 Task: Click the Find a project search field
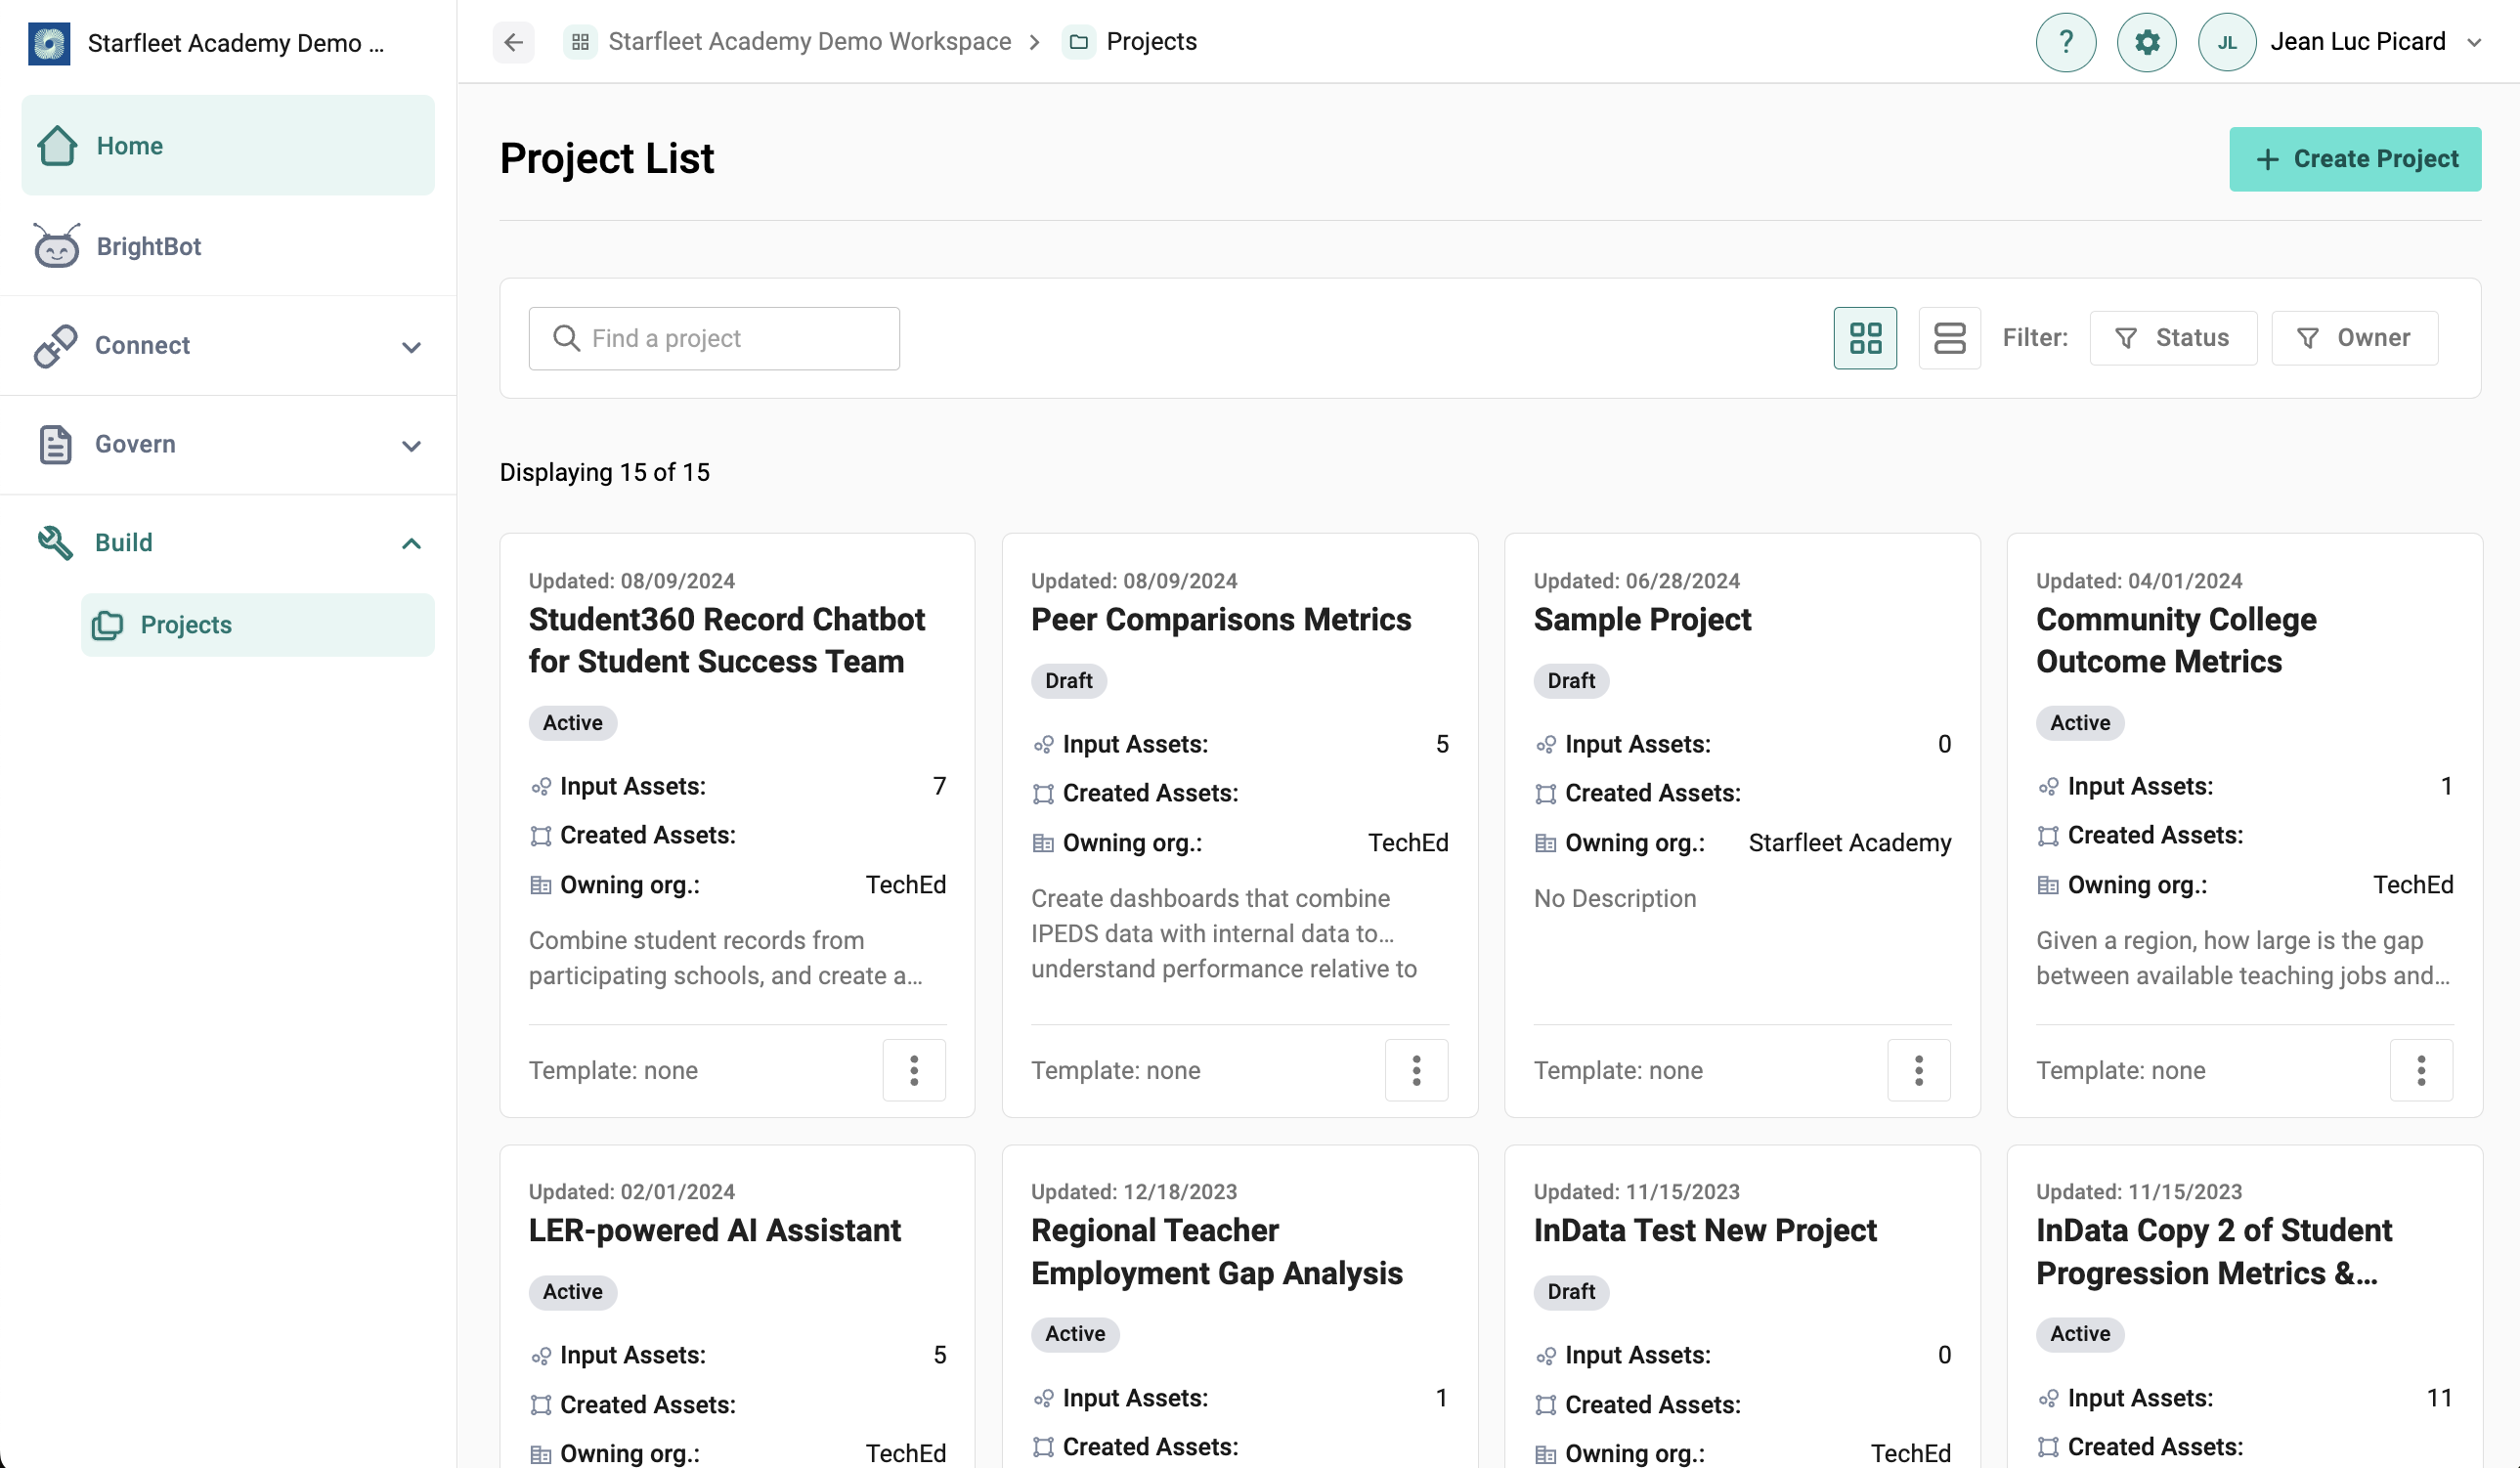pos(714,338)
